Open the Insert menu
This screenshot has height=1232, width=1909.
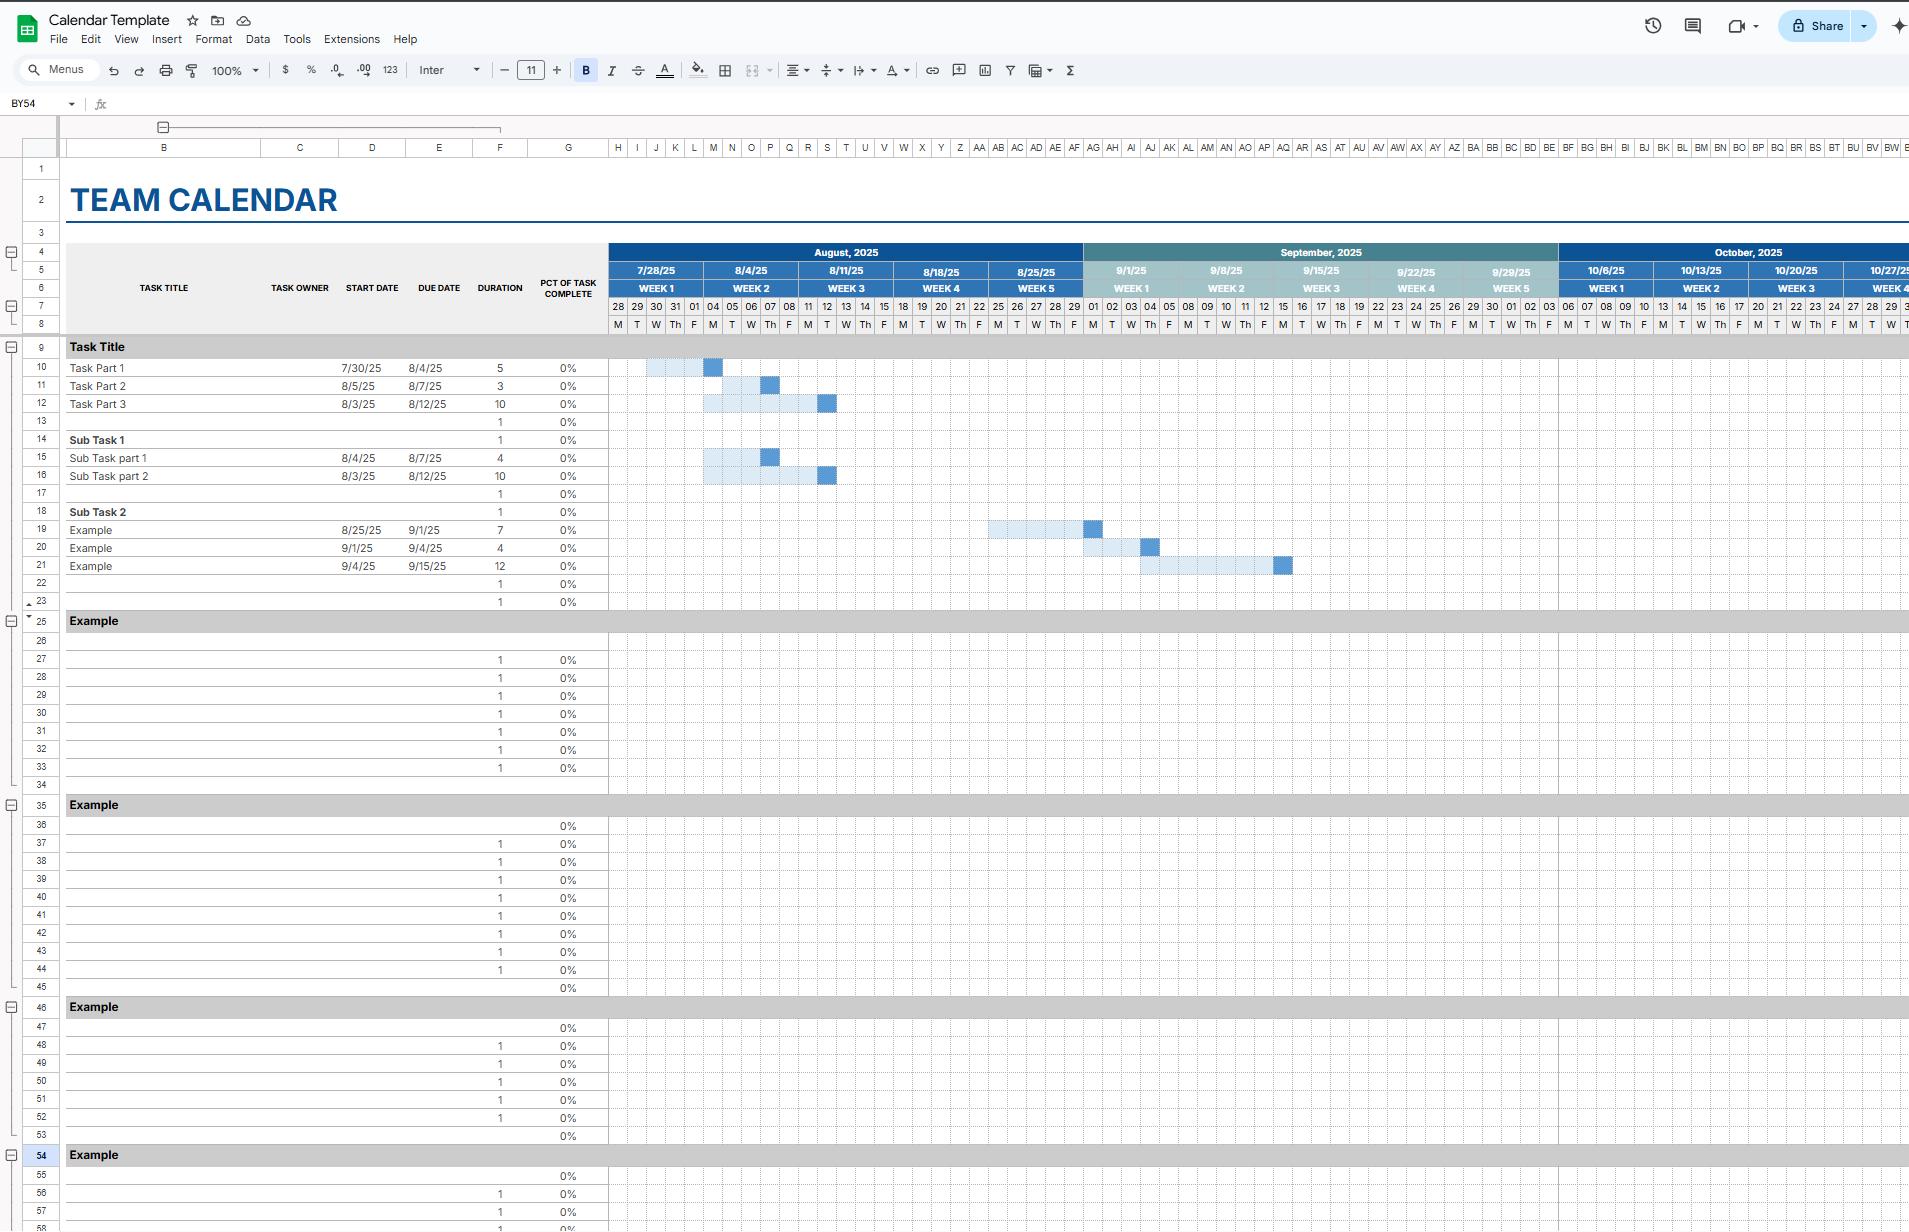167,39
